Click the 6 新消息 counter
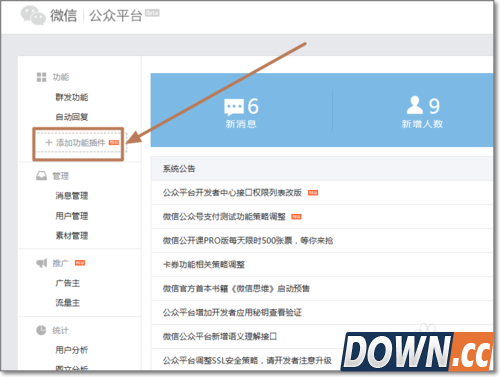Image resolution: width=500 pixels, height=377 pixels. click(241, 112)
